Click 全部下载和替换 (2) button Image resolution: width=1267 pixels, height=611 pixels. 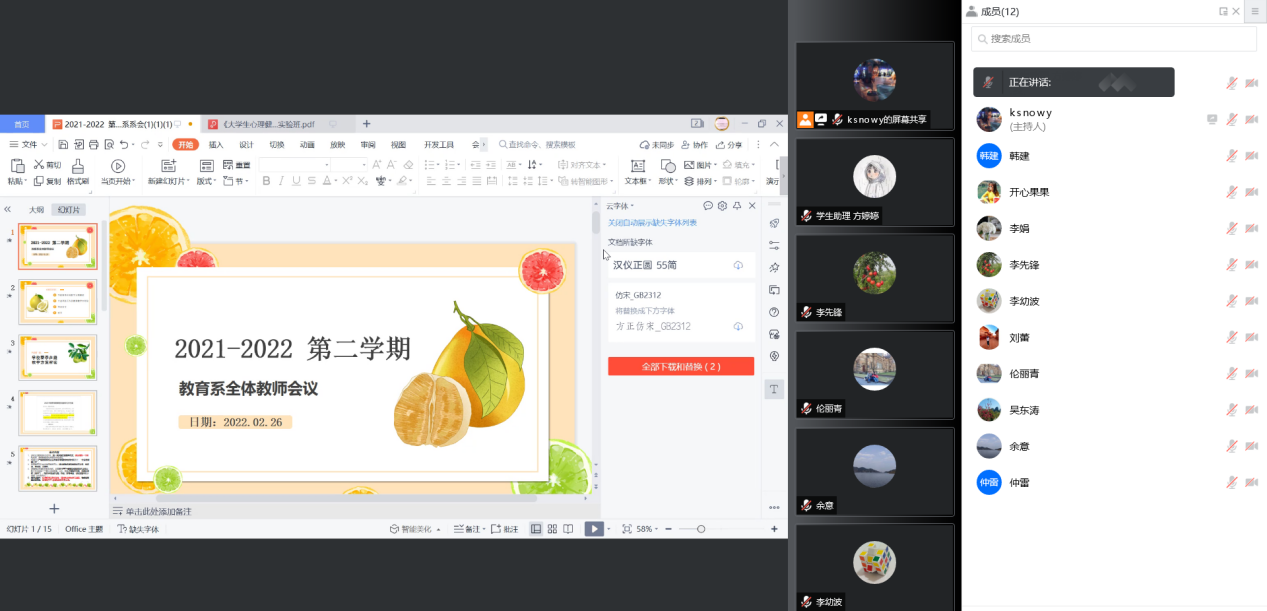(x=680, y=367)
